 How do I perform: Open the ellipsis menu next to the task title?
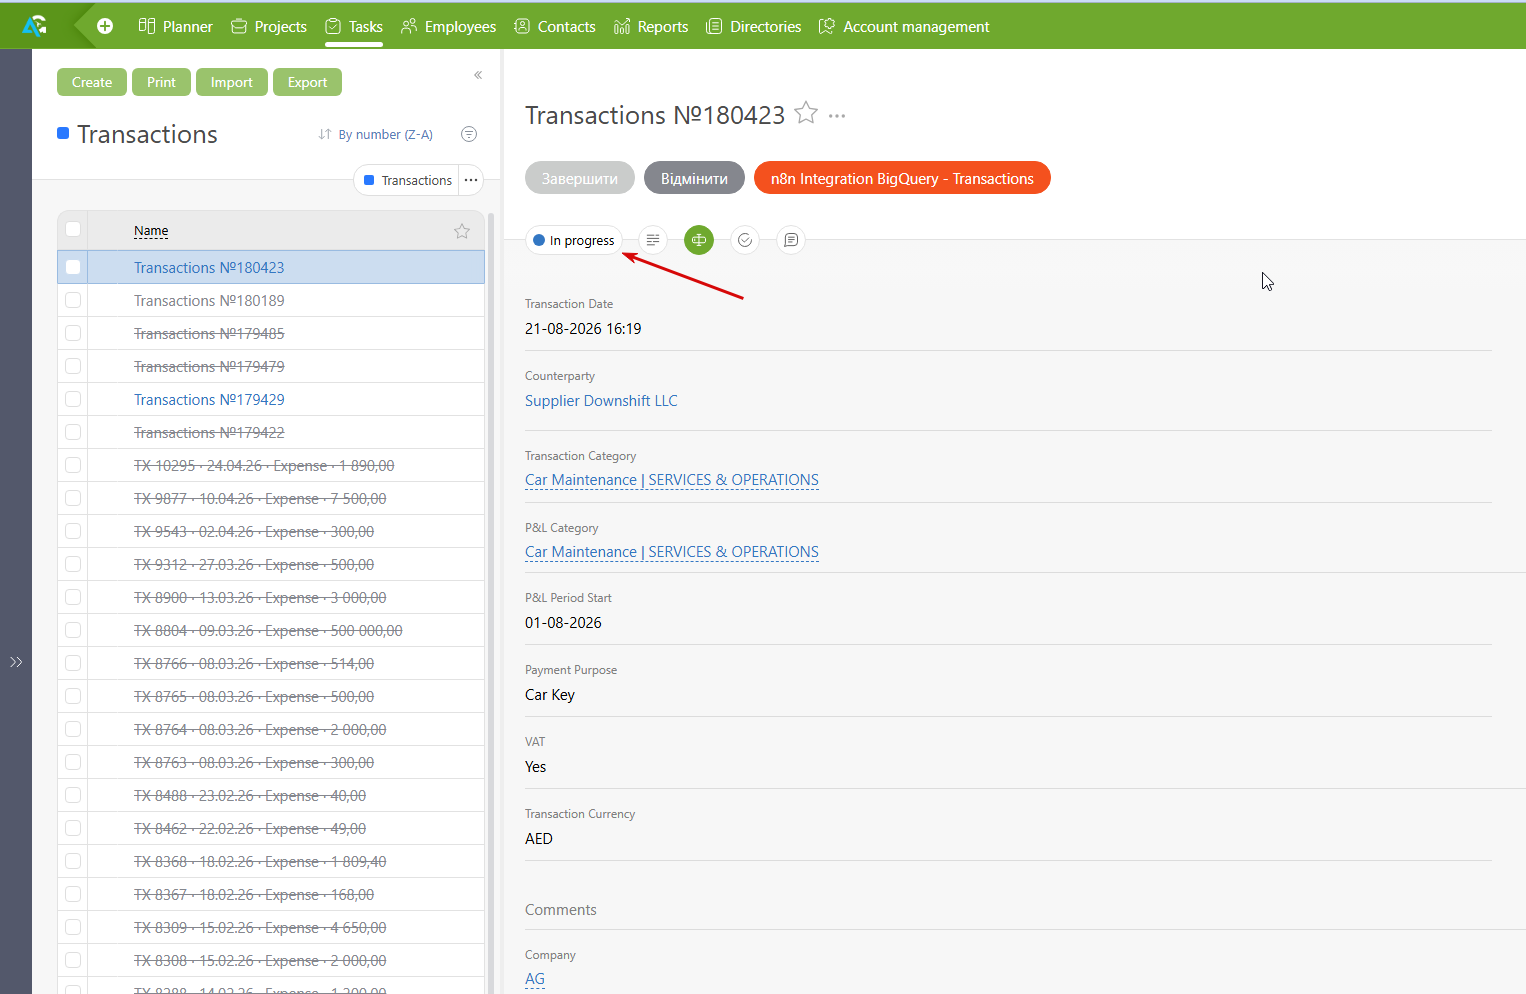coord(837,116)
